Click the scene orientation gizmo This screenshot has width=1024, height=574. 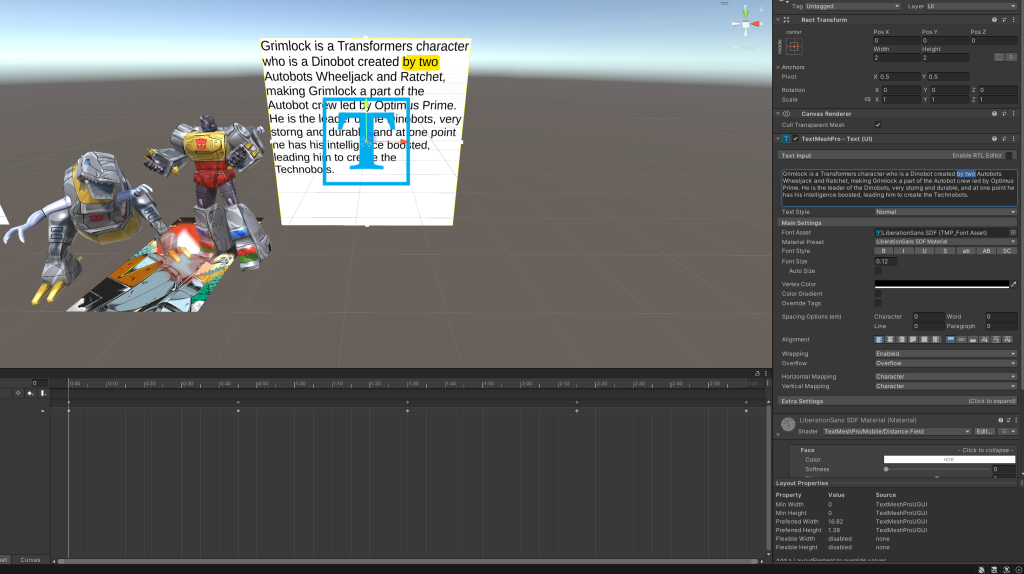click(745, 24)
